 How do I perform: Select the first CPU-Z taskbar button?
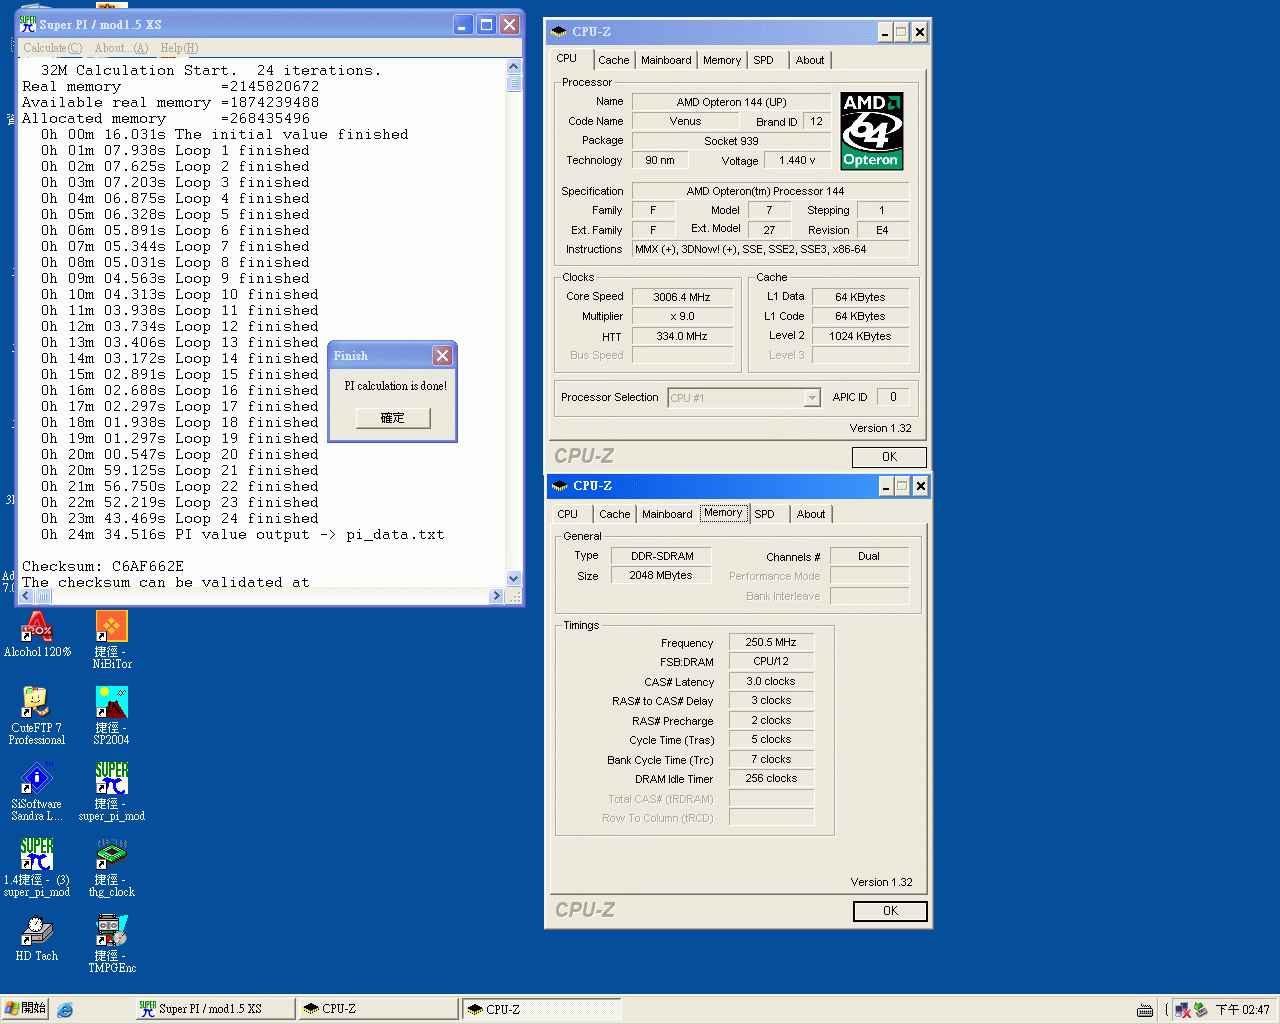(379, 1009)
